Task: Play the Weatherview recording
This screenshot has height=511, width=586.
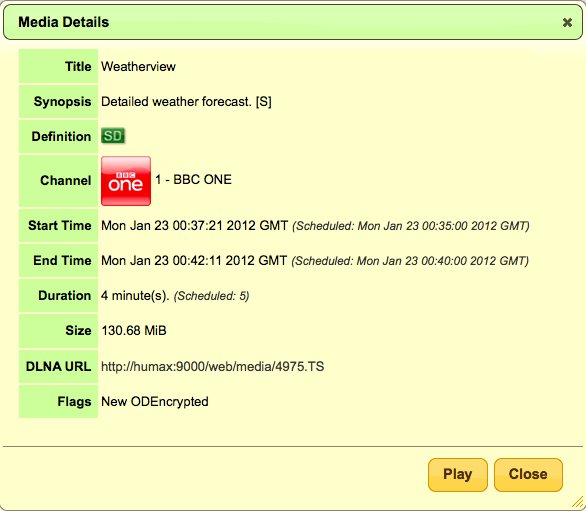Action: coord(457,474)
